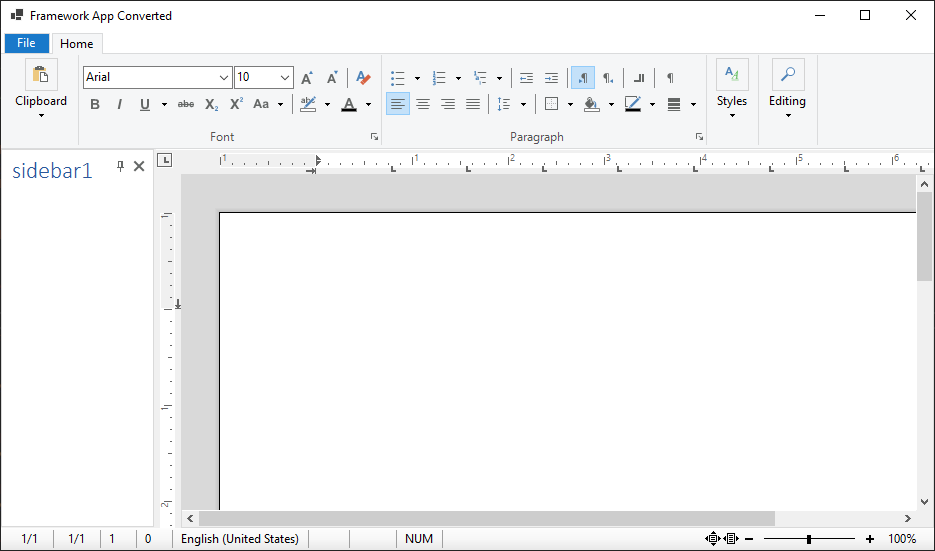Image resolution: width=935 pixels, height=551 pixels.
Task: Click the borders icon
Action: click(x=552, y=104)
